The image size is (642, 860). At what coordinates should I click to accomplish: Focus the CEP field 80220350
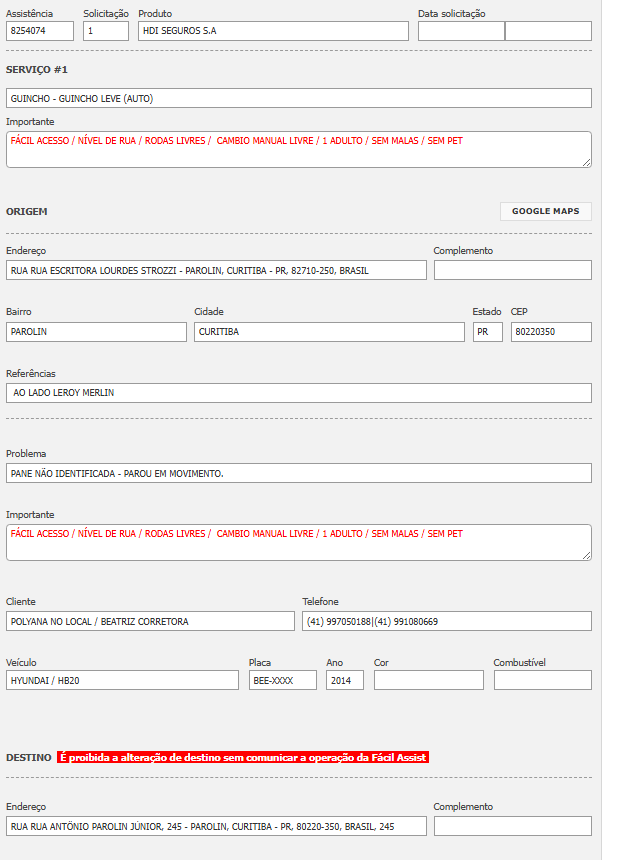(x=550, y=332)
